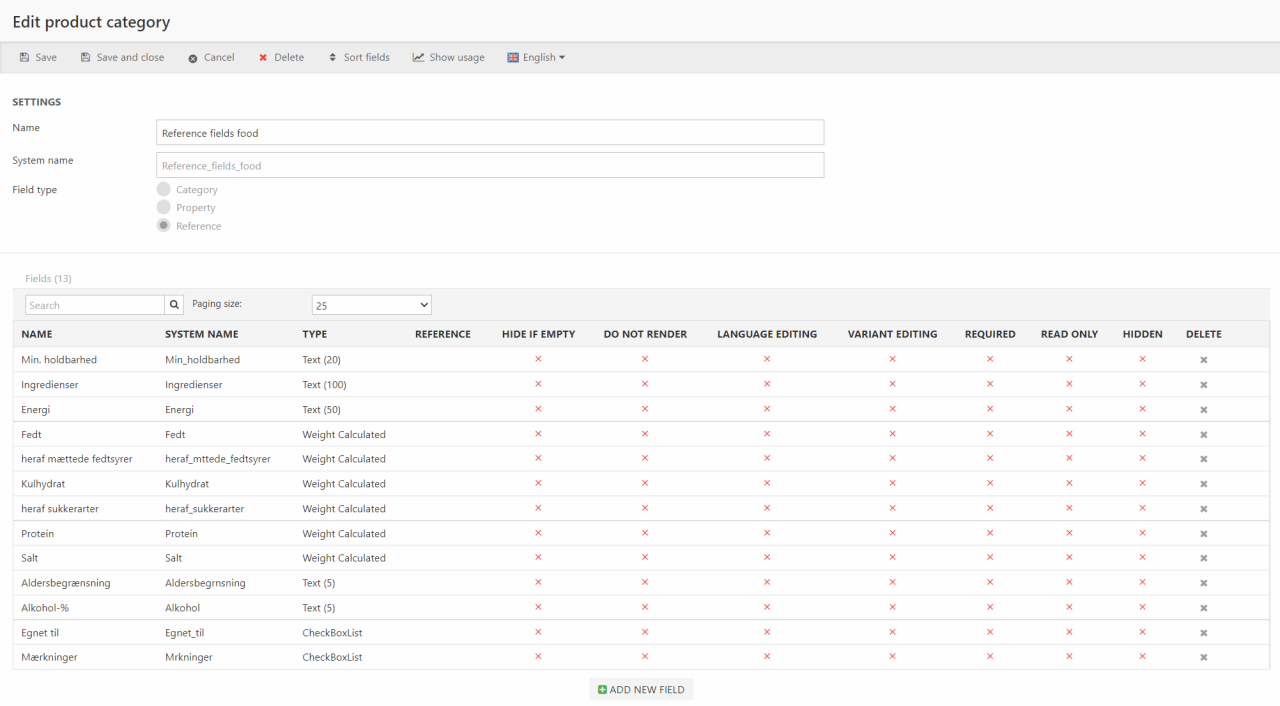Toggle Required for the Energi field

click(990, 409)
